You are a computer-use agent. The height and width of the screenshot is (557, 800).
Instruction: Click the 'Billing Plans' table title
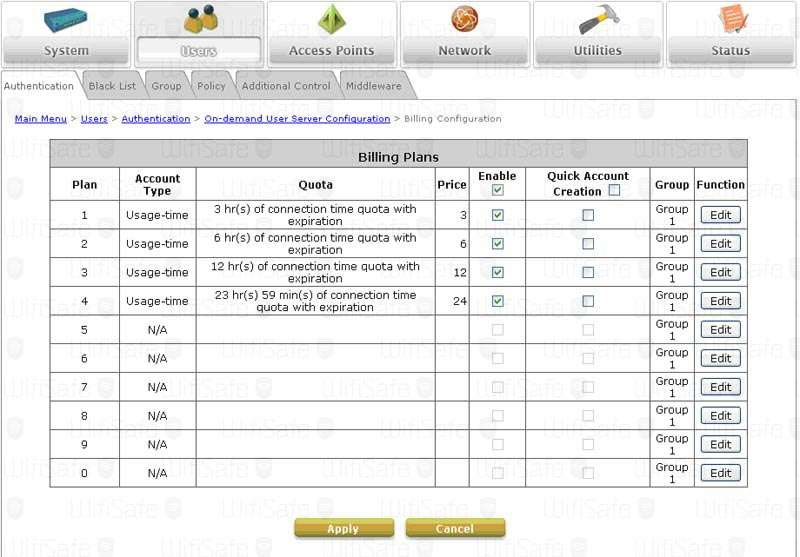(x=398, y=157)
